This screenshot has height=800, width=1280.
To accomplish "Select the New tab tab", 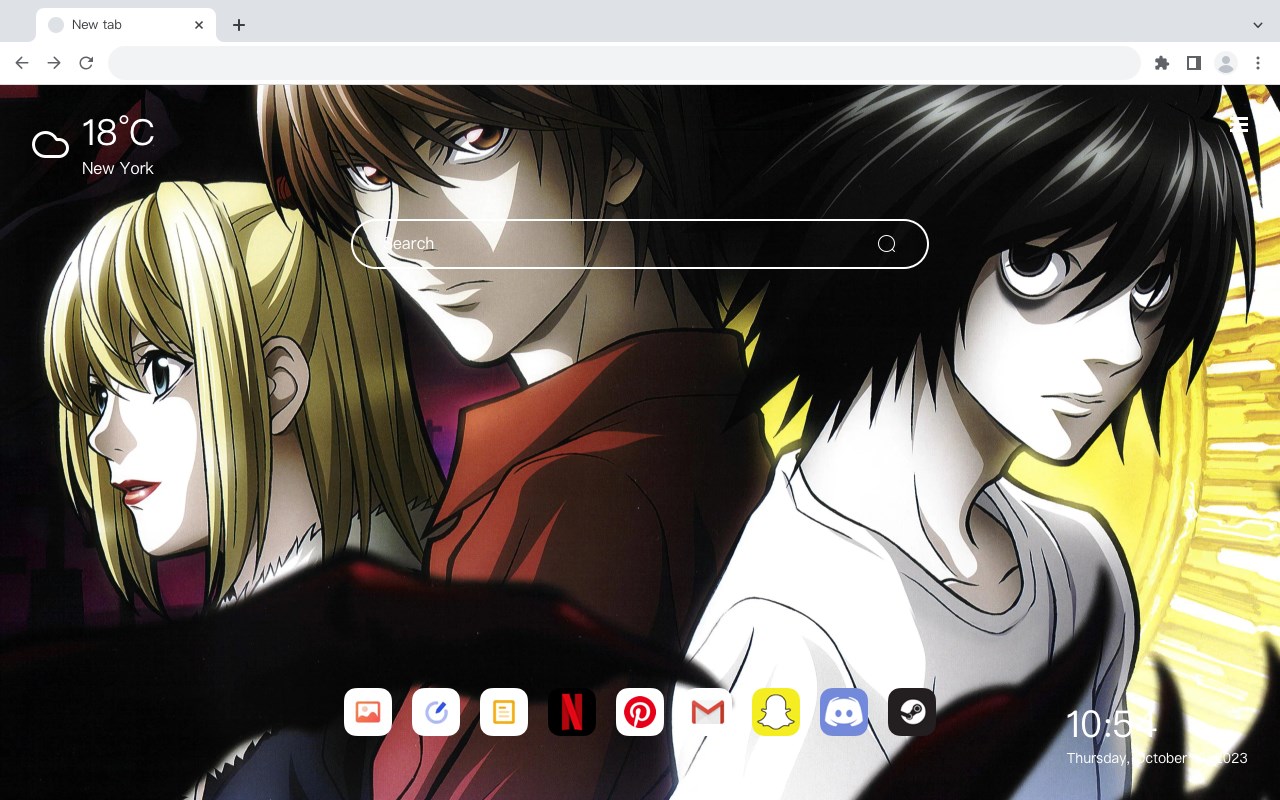I will point(126,25).
